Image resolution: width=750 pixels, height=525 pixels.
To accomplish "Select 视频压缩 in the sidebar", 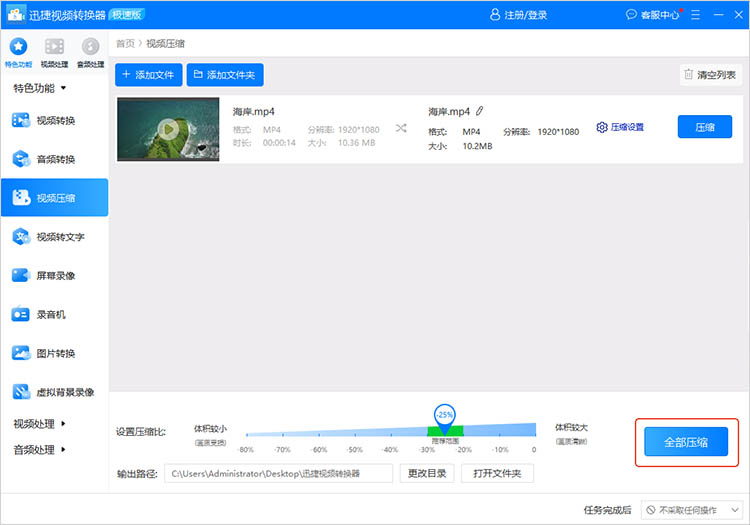I will pyautogui.click(x=54, y=197).
